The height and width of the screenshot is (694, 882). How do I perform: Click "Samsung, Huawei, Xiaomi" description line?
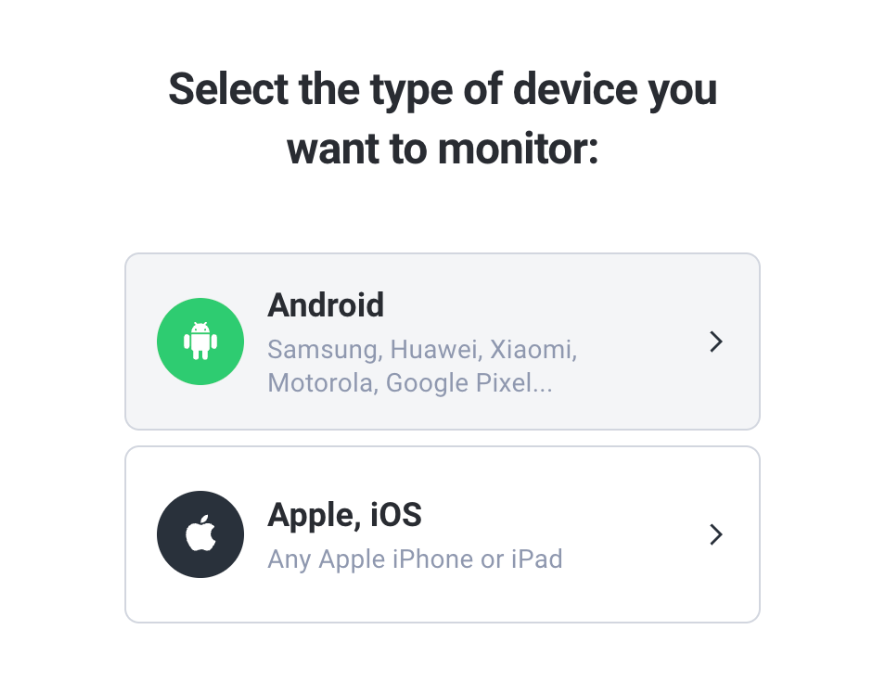tap(422, 350)
